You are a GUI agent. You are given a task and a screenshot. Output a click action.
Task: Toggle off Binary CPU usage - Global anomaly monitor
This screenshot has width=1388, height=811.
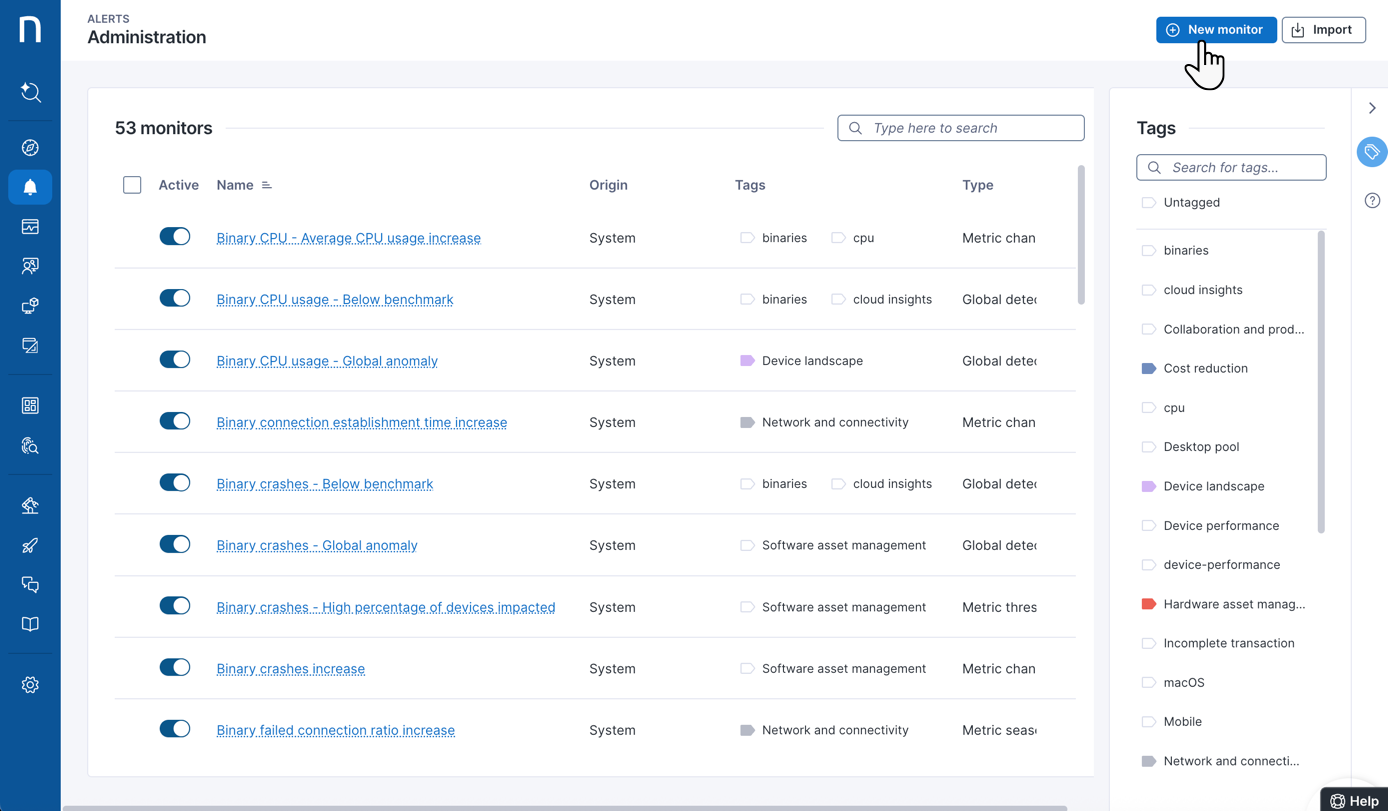tap(175, 360)
